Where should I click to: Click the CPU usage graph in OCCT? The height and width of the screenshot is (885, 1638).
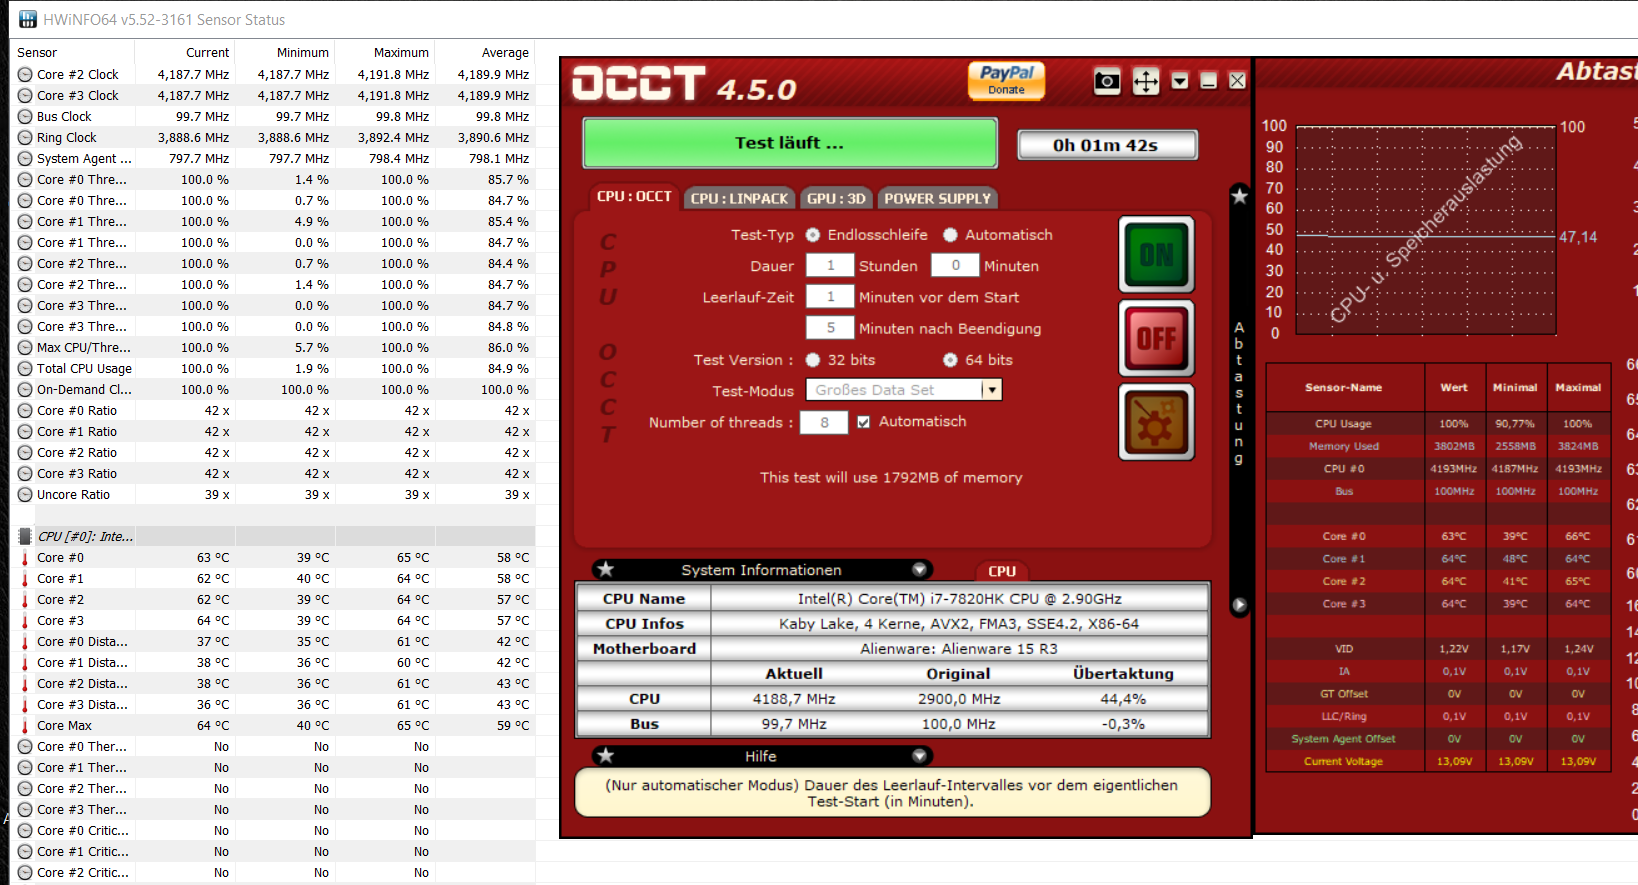coord(1427,230)
